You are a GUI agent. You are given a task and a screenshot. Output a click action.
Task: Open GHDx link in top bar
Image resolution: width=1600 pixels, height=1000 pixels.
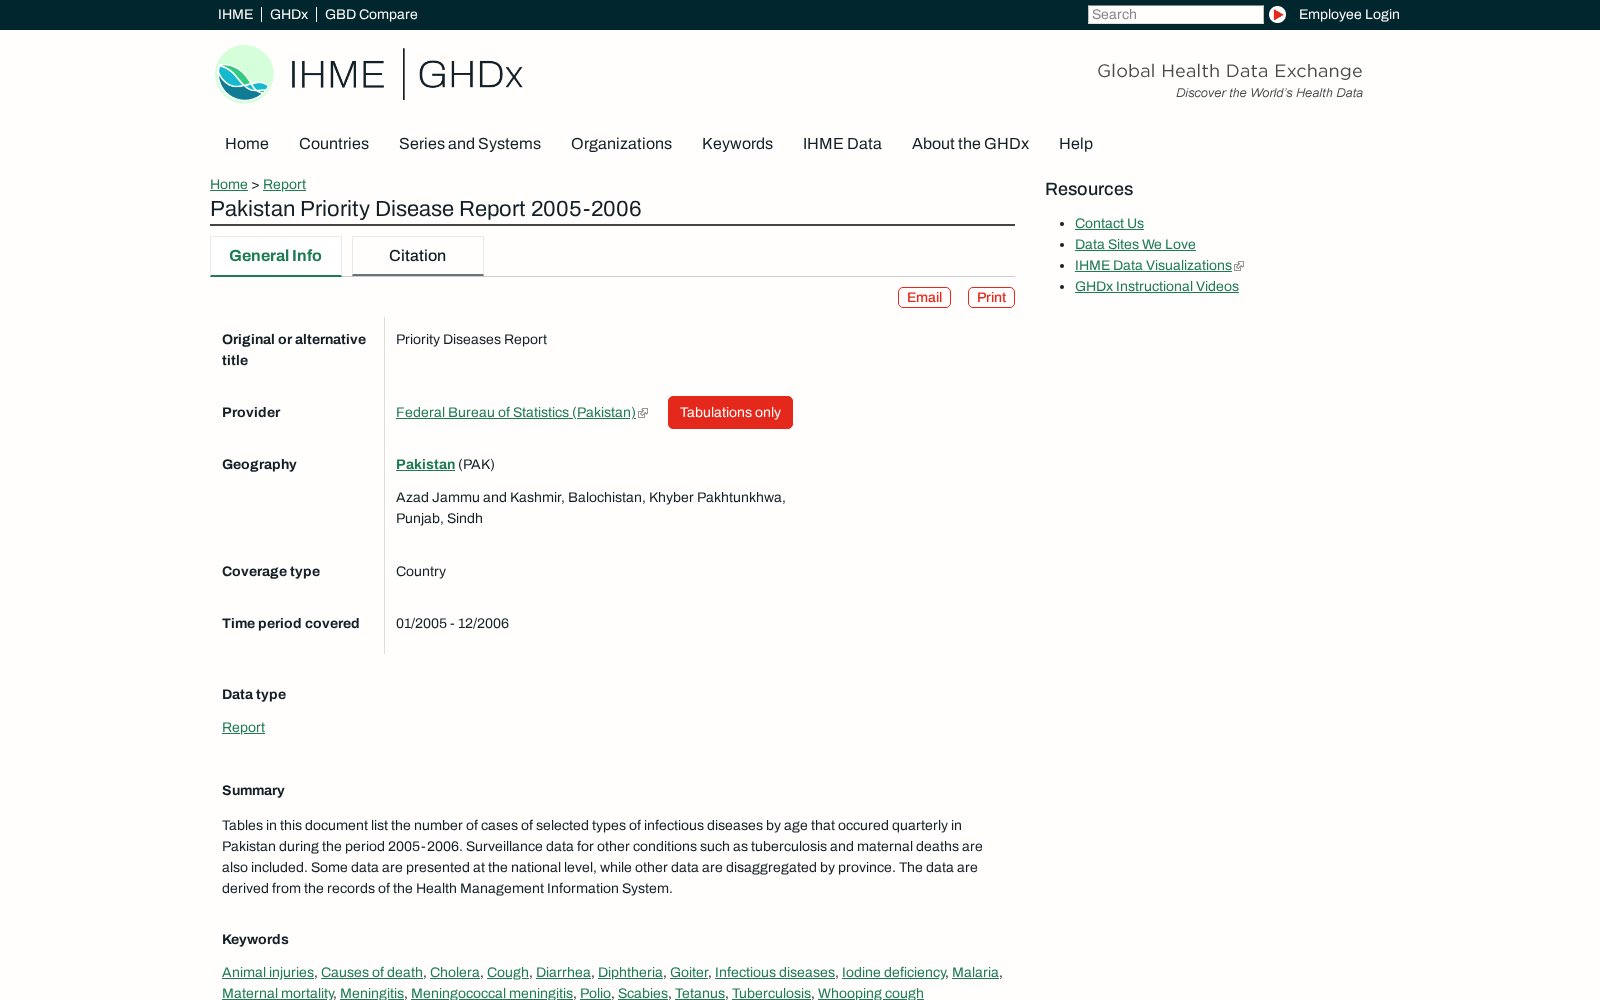289,14
